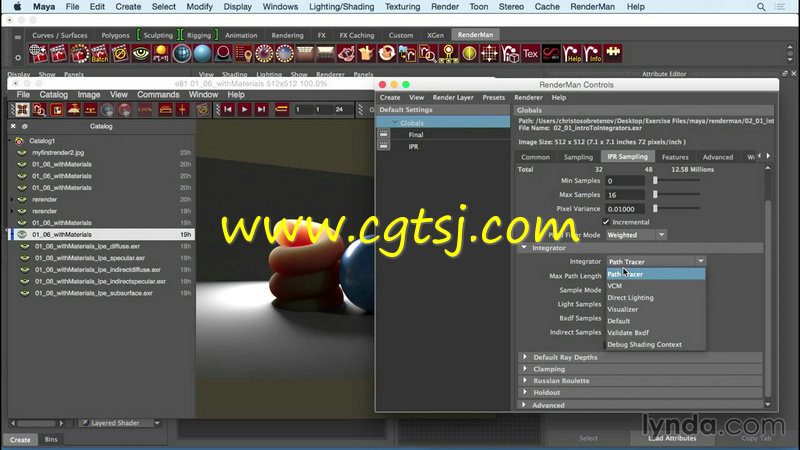Open the Lighting/Shading menu in Maya
The height and width of the screenshot is (450, 800).
pos(341,7)
